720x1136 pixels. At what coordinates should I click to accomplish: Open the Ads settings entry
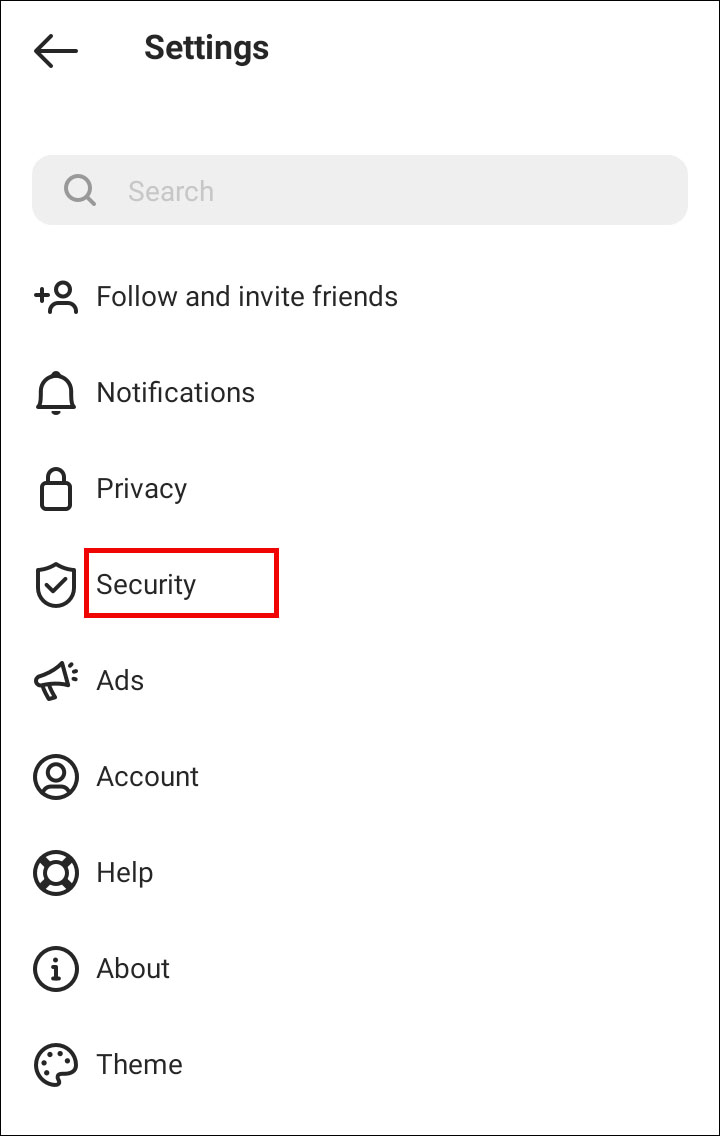[120, 681]
